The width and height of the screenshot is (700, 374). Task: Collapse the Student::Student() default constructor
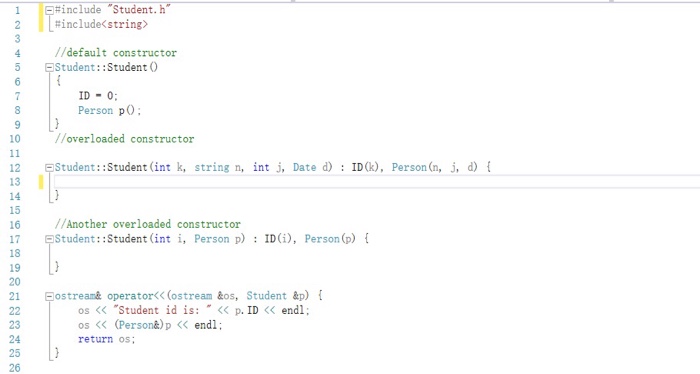(x=50, y=68)
